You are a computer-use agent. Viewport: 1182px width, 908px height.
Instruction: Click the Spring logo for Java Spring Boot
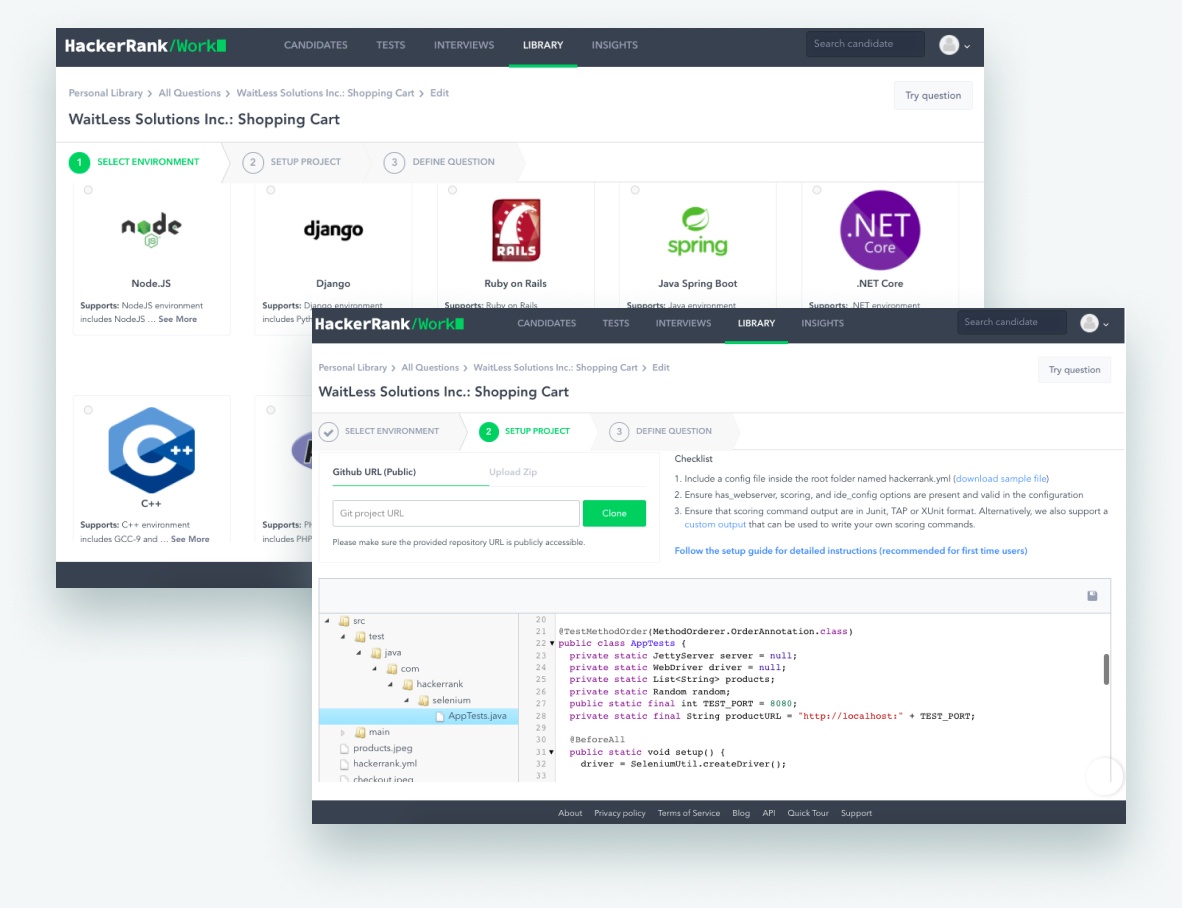(x=697, y=231)
